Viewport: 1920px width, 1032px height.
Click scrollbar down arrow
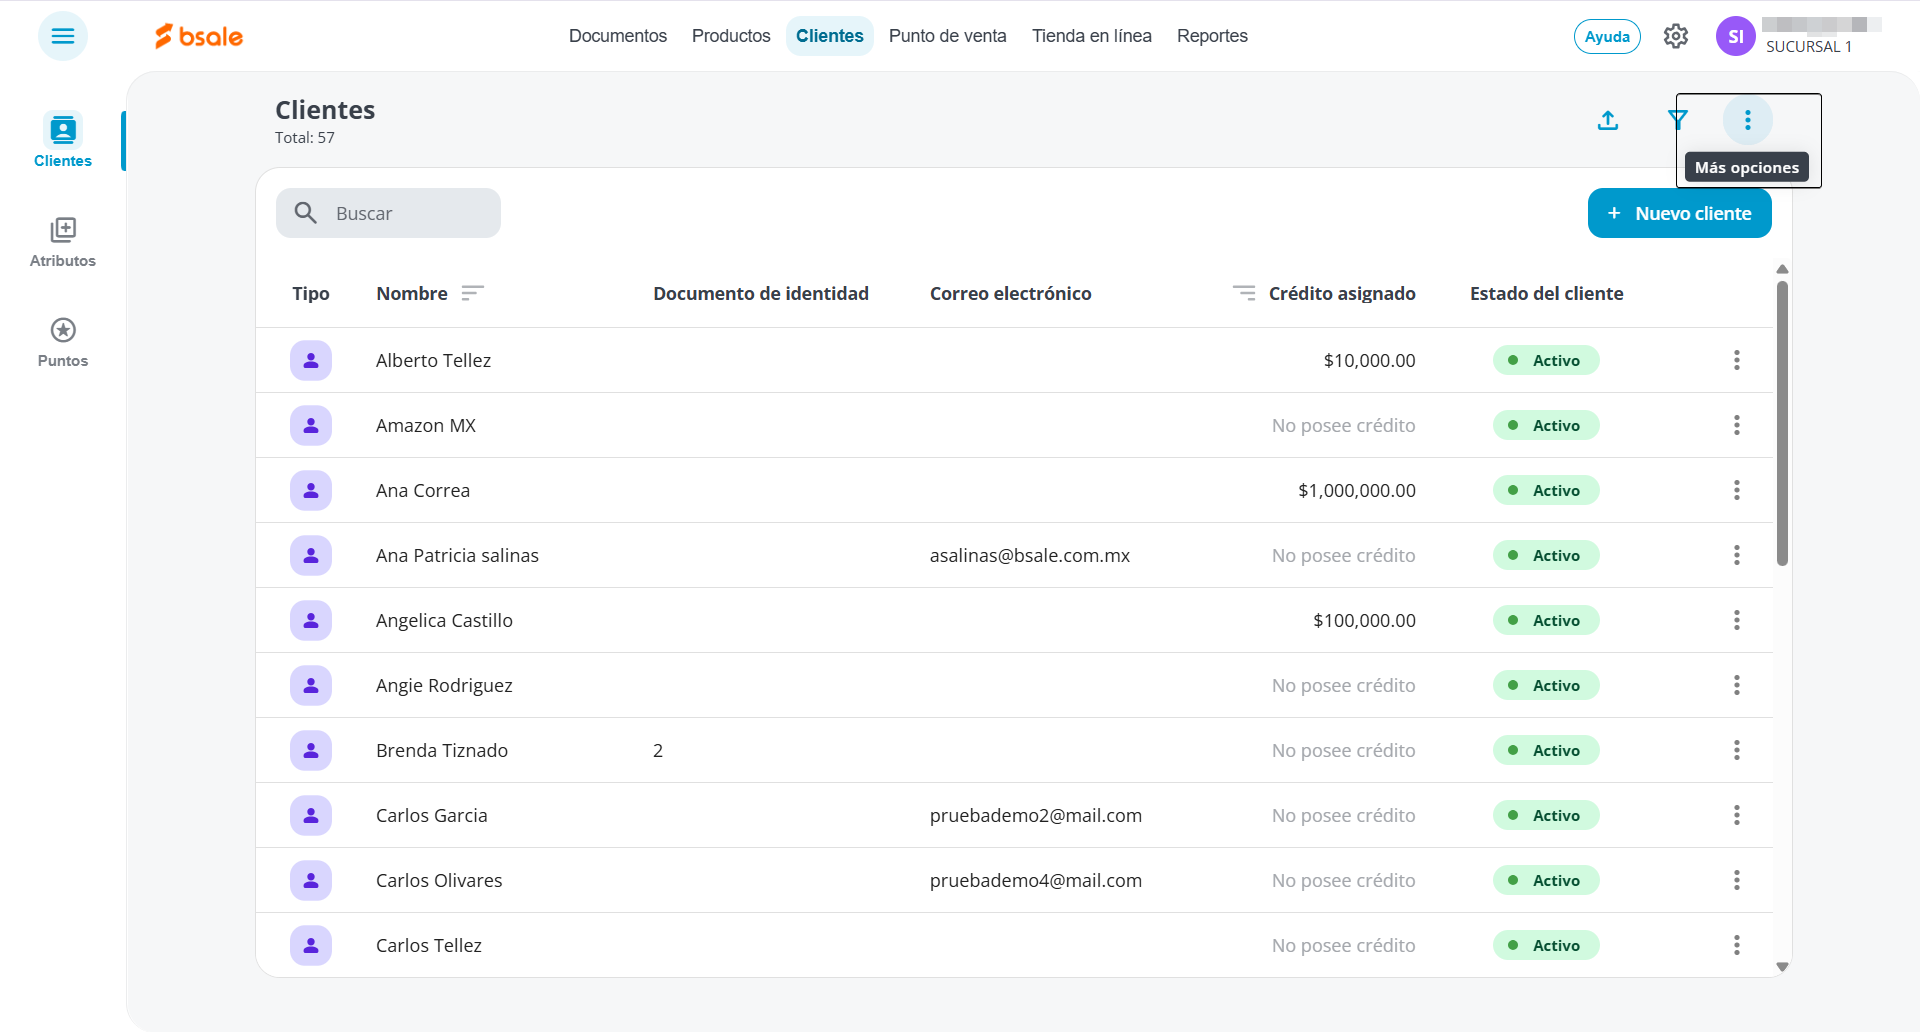click(x=1782, y=967)
